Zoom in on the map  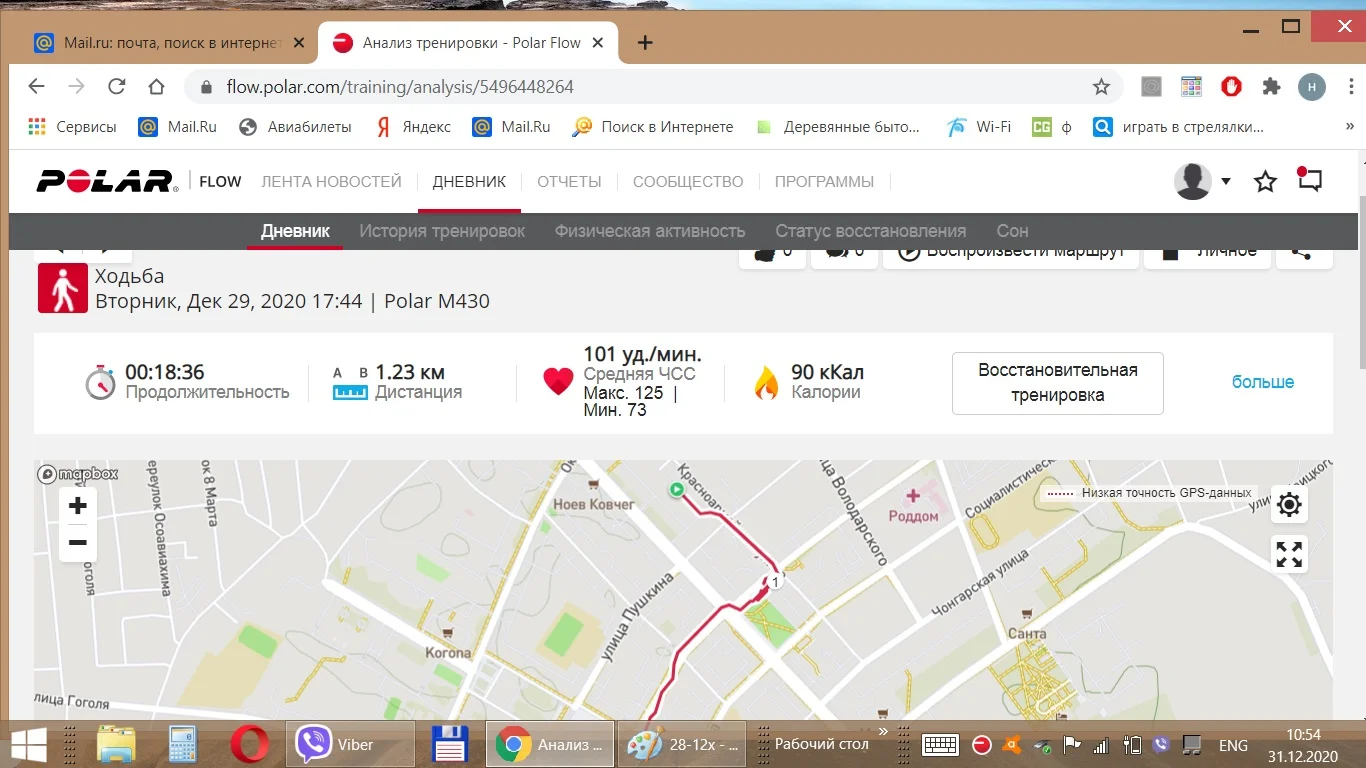pos(78,506)
